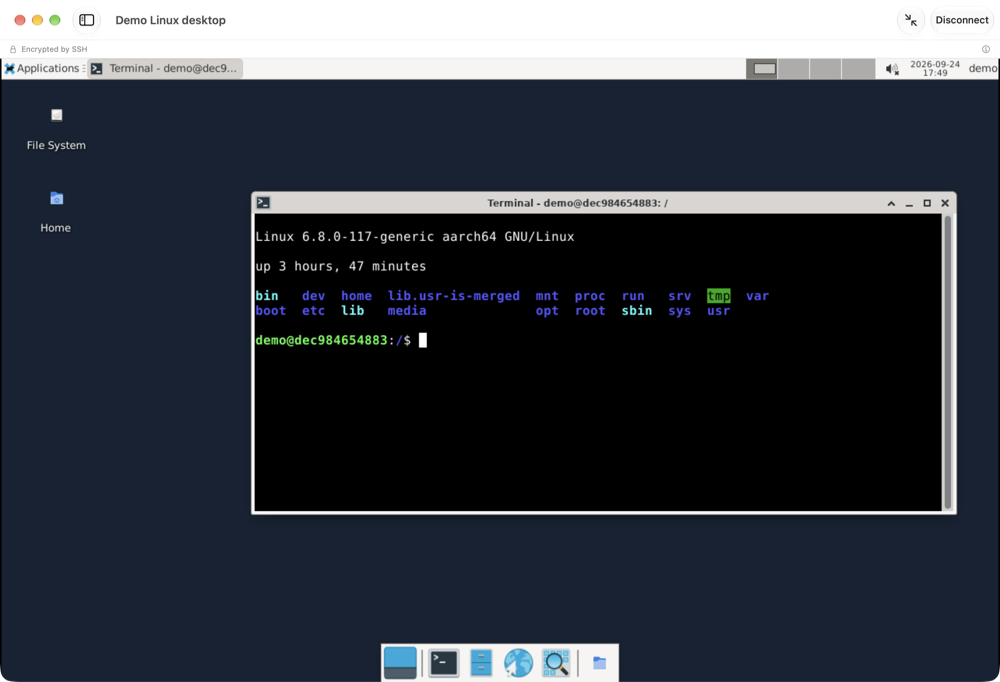Open Application Finder magnifier icon in dock
This screenshot has width=1000, height=682.
tap(555, 663)
